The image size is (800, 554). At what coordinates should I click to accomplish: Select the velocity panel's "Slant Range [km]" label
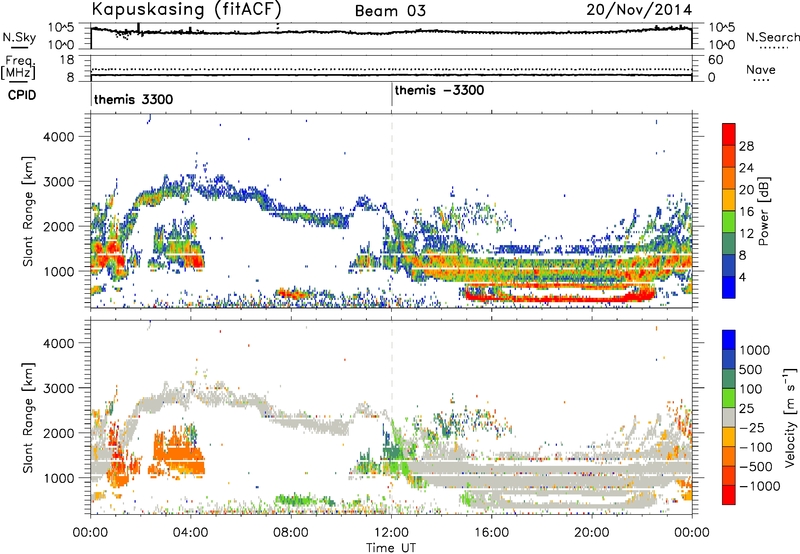28,417
